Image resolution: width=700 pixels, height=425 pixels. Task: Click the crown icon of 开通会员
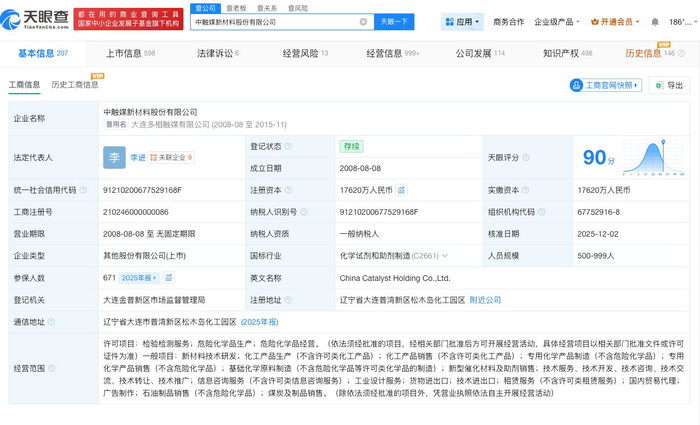pos(595,22)
